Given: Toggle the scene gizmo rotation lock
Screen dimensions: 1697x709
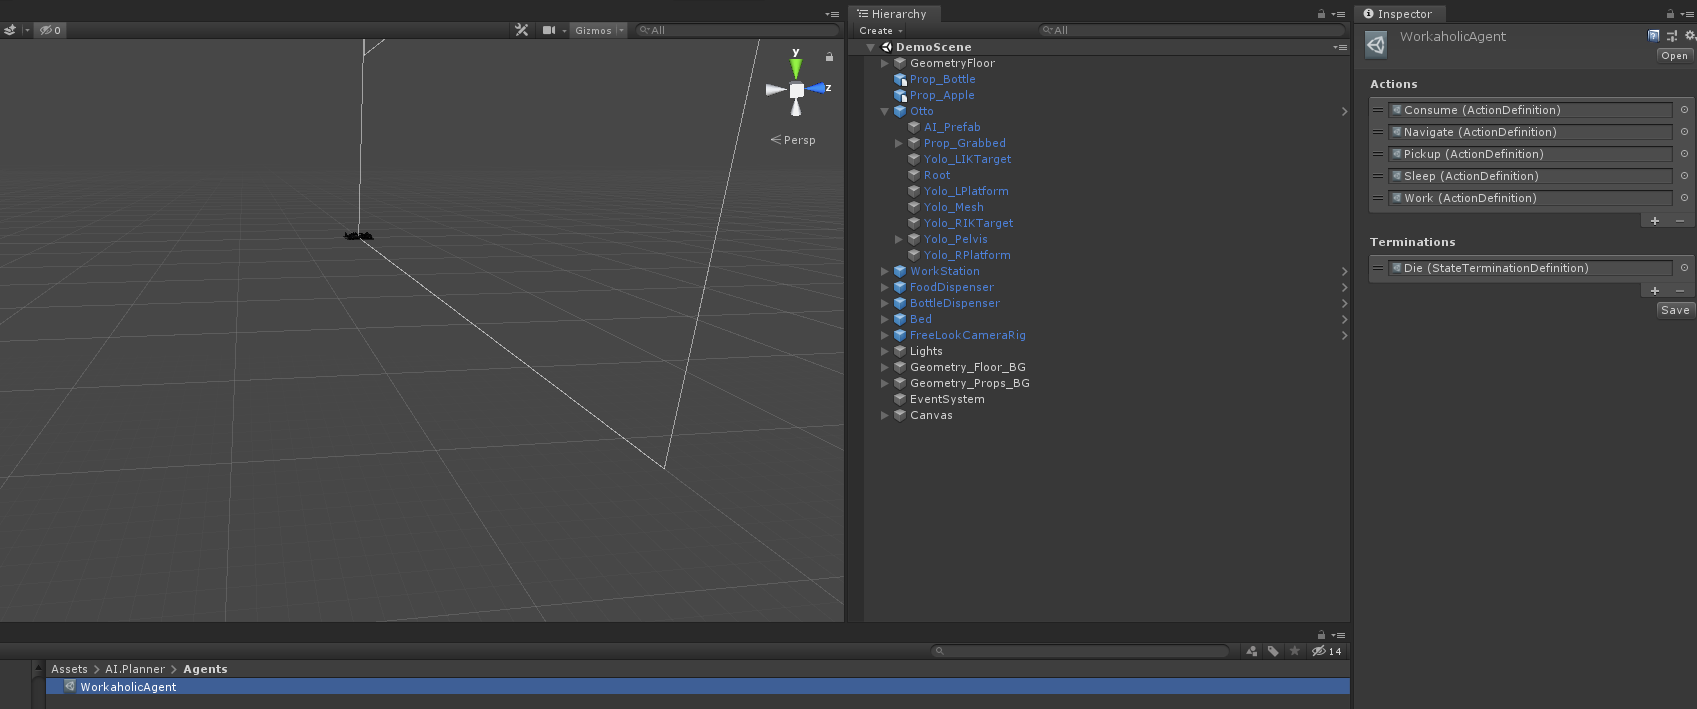Looking at the screenshot, I should tap(829, 57).
